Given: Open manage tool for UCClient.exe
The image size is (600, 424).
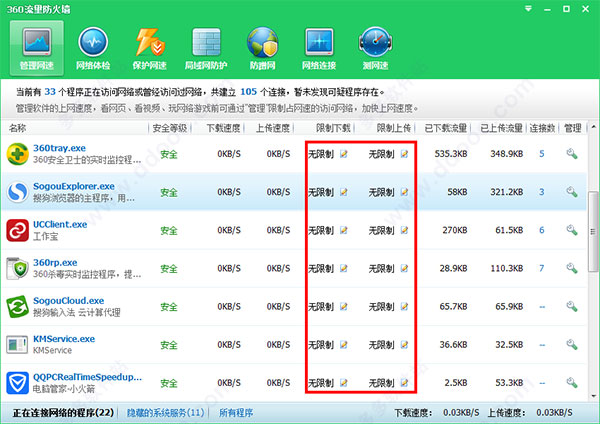Looking at the screenshot, I should [572, 230].
